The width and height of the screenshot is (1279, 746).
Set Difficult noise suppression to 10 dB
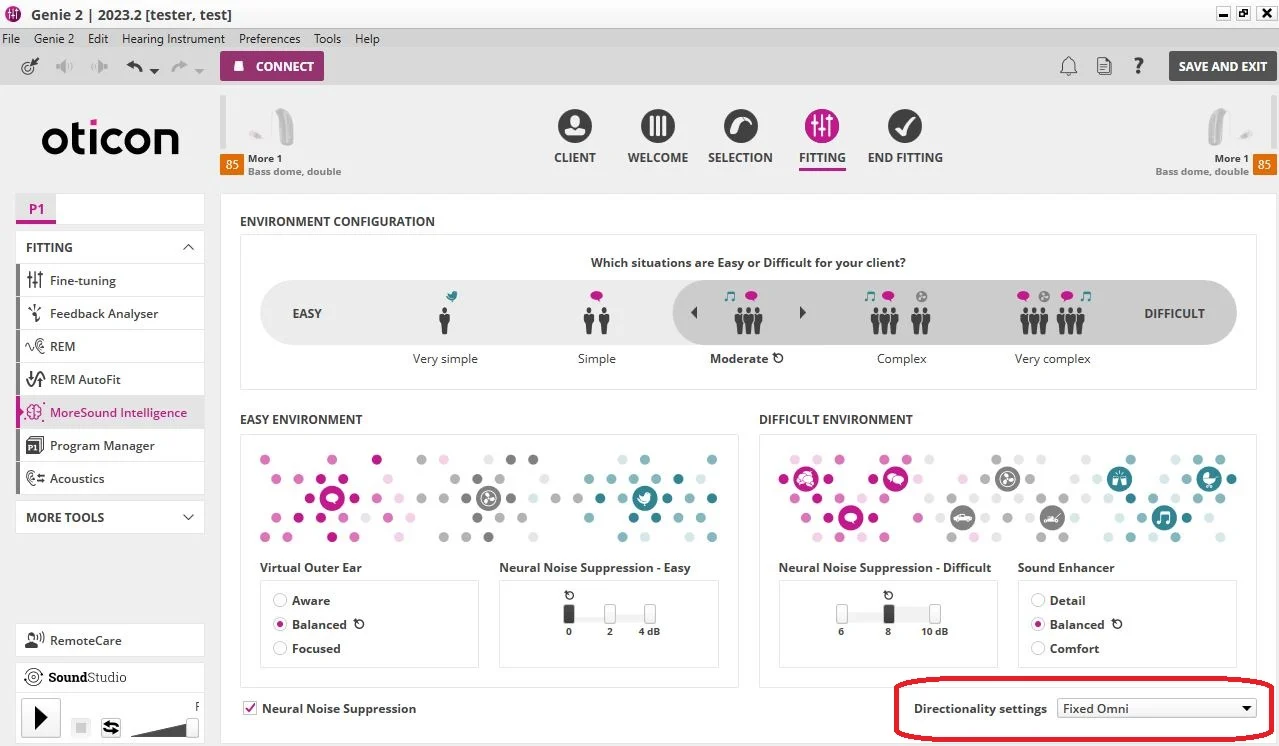(934, 614)
